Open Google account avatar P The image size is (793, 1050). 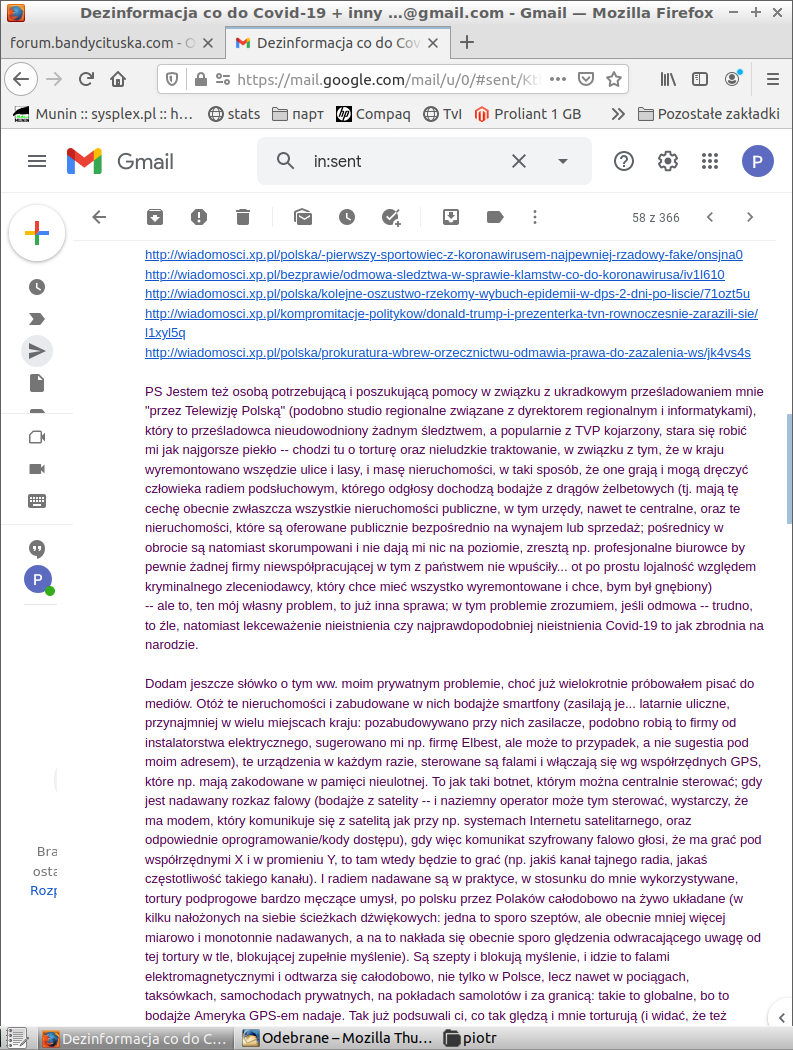[x=758, y=161]
